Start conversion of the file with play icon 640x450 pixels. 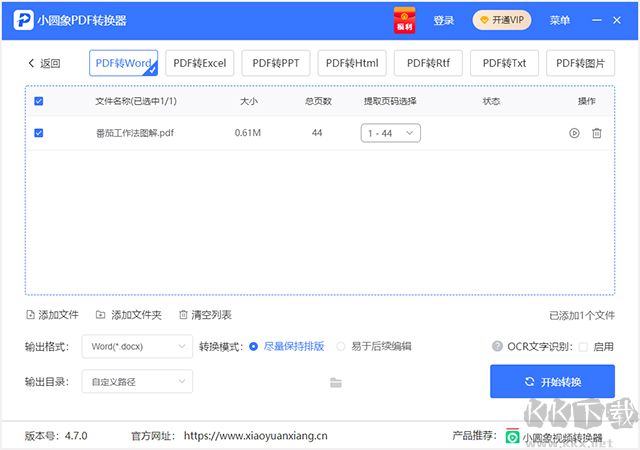click(x=574, y=133)
